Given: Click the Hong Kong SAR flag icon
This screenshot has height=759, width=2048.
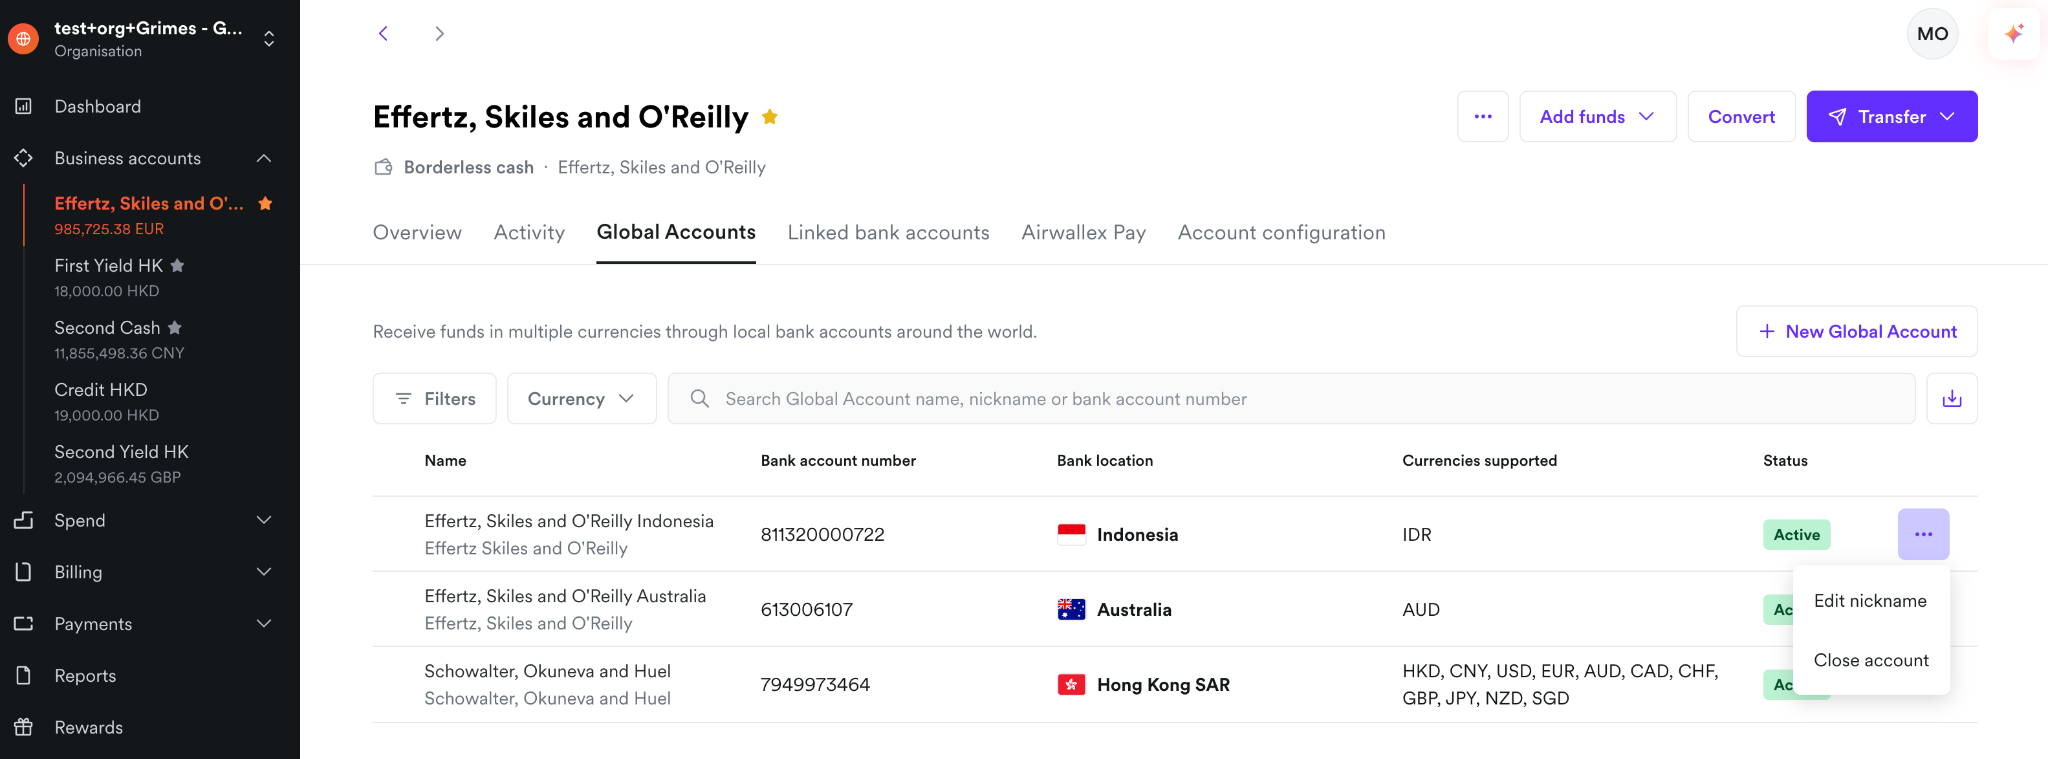Looking at the screenshot, I should (1071, 685).
